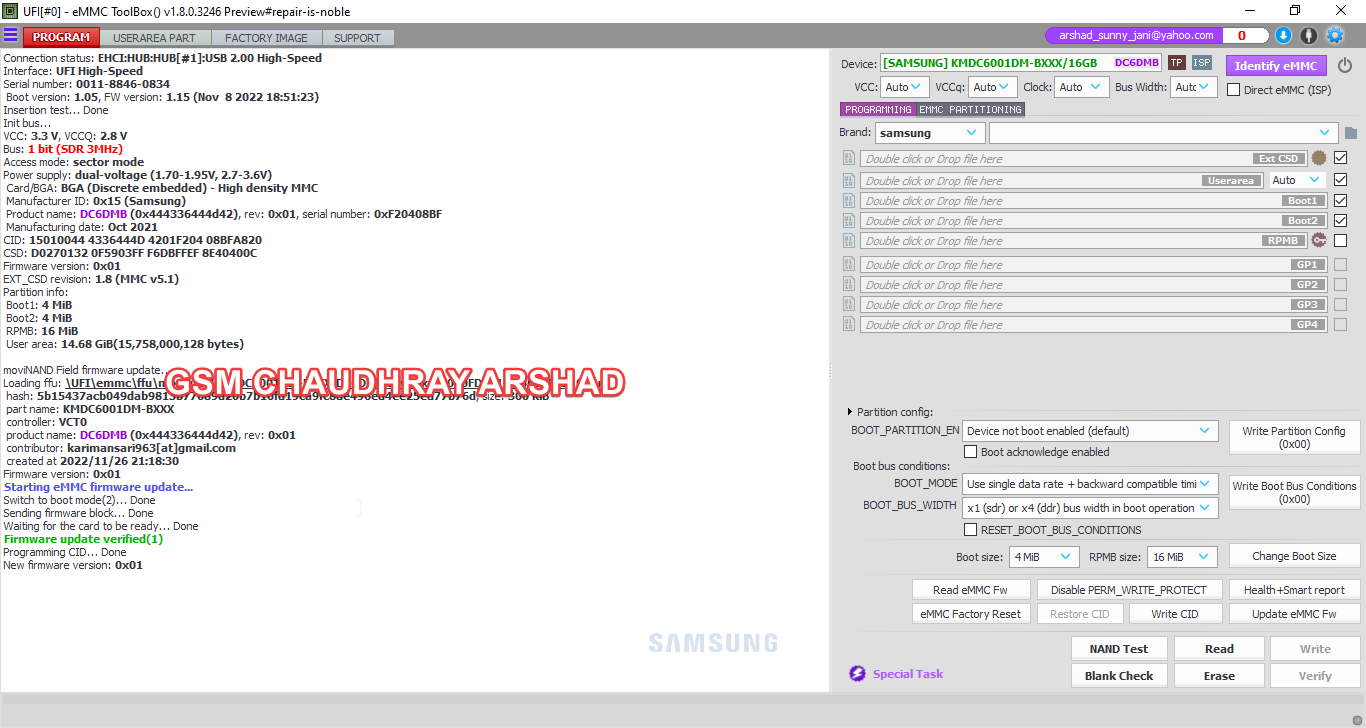Open the empty model dropdown beside Brand
Viewport: 1366px width, 728px height.
click(x=1163, y=133)
